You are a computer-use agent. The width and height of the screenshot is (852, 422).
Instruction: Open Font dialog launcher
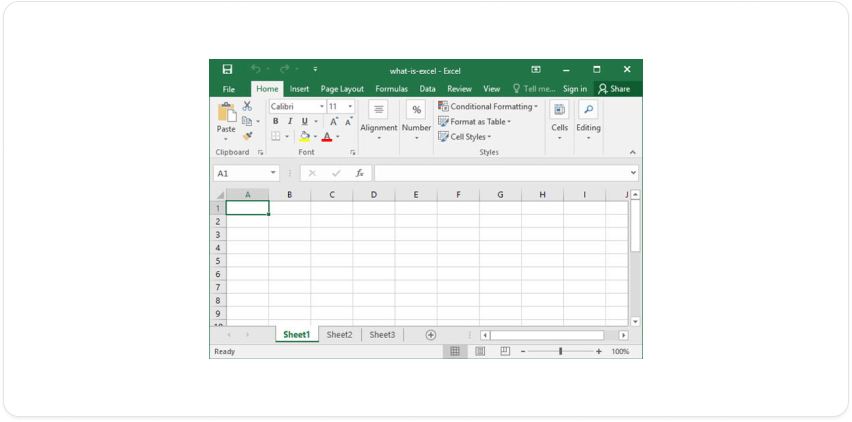pos(353,153)
